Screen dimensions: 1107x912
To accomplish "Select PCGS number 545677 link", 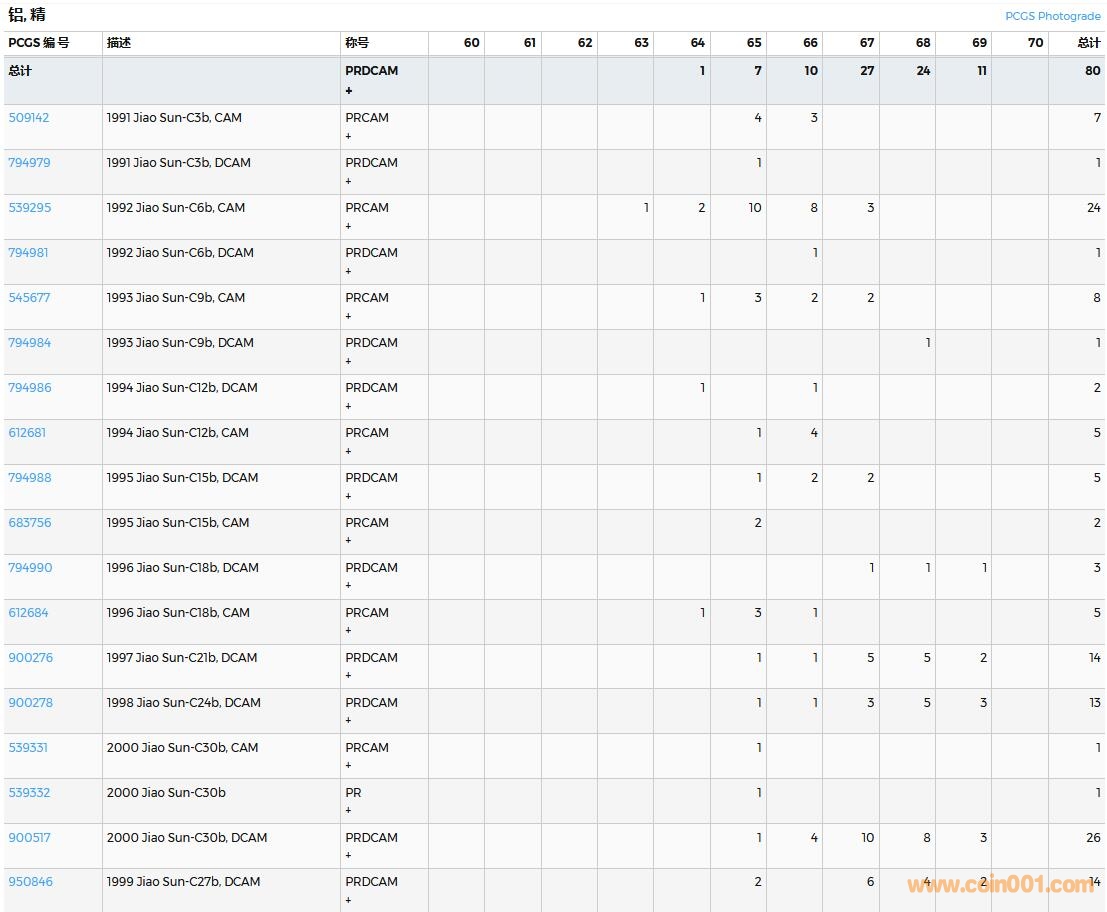I will click(x=29, y=298).
